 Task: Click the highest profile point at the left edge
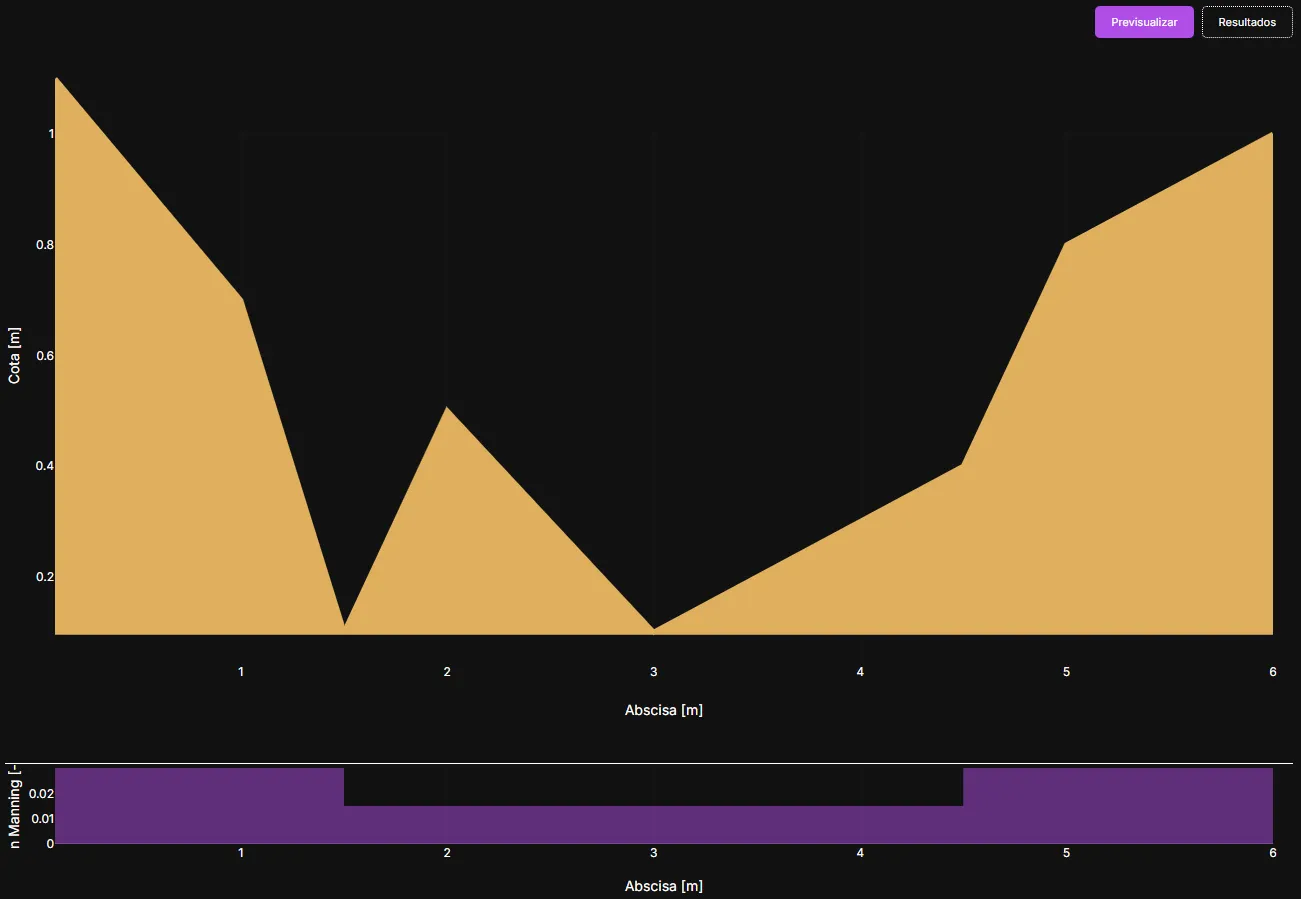pyautogui.click(x=57, y=78)
